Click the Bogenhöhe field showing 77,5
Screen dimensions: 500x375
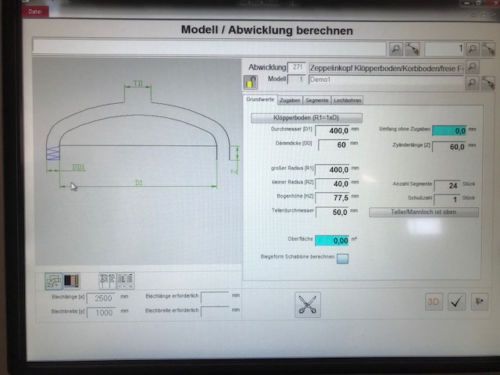332,198
